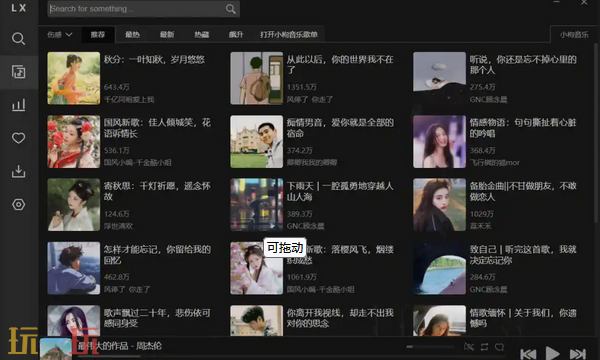Open the downloads page in sidebar
The height and width of the screenshot is (360, 600).
tap(18, 171)
